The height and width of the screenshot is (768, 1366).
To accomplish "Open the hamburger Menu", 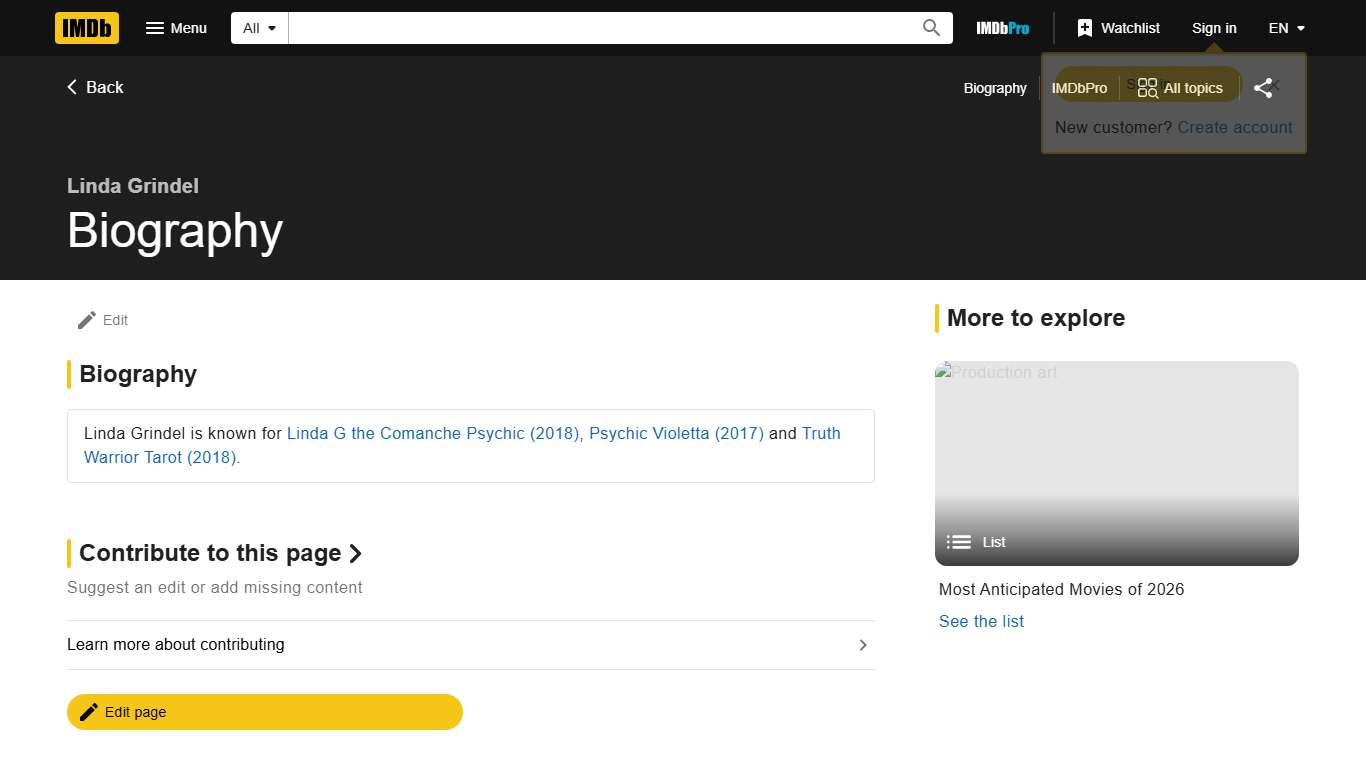I will pyautogui.click(x=176, y=28).
